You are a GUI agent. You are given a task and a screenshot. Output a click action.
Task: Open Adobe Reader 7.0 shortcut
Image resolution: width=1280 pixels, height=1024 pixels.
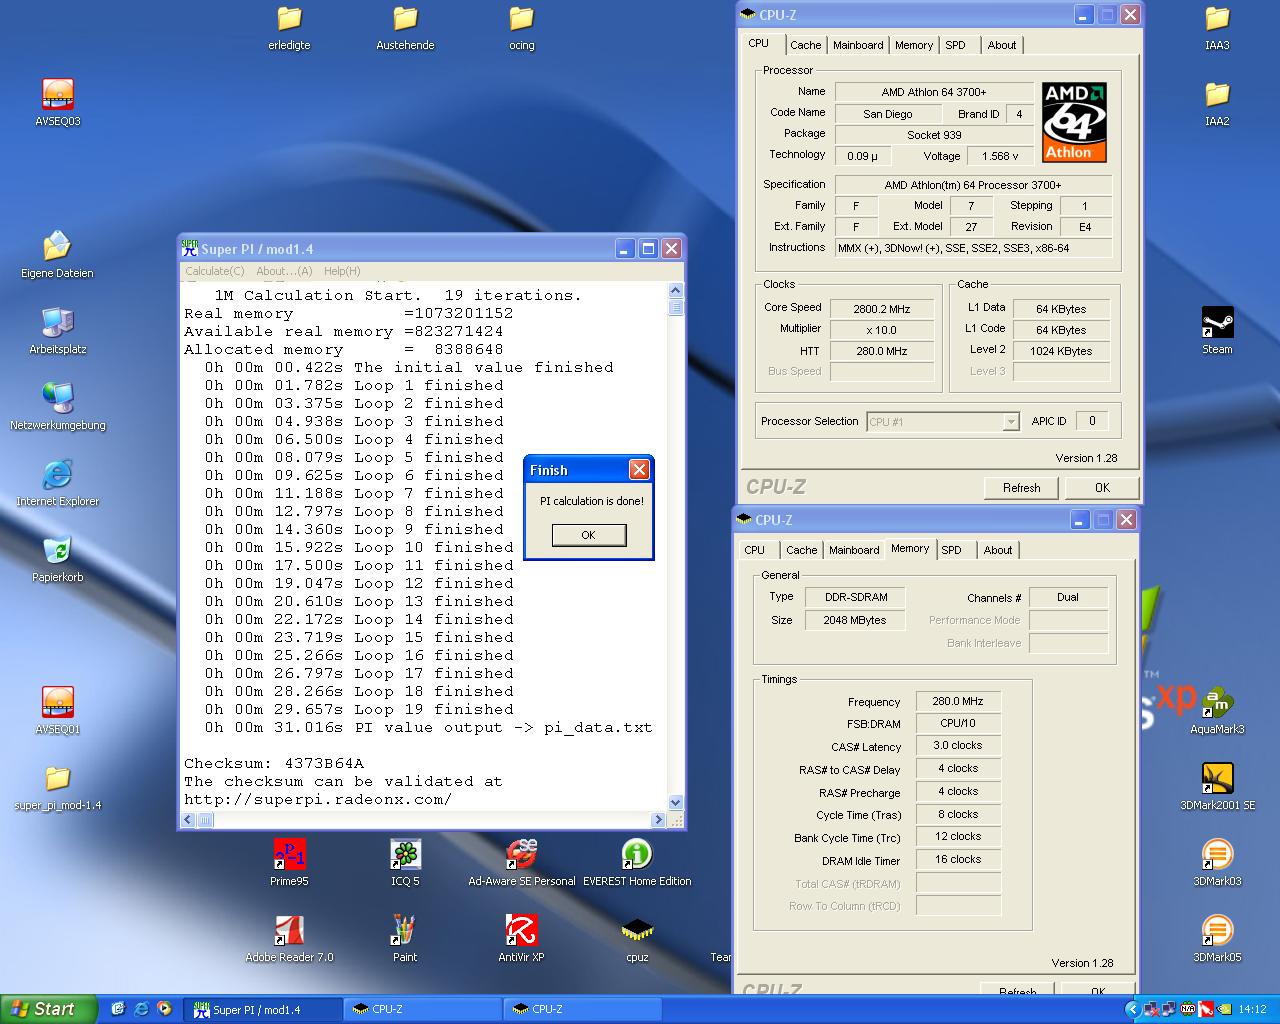[289, 939]
